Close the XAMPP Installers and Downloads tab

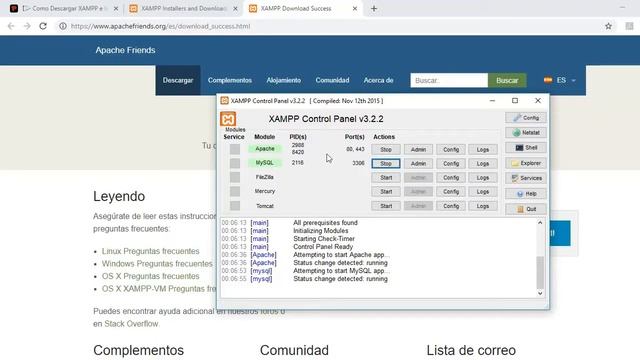click(235, 9)
